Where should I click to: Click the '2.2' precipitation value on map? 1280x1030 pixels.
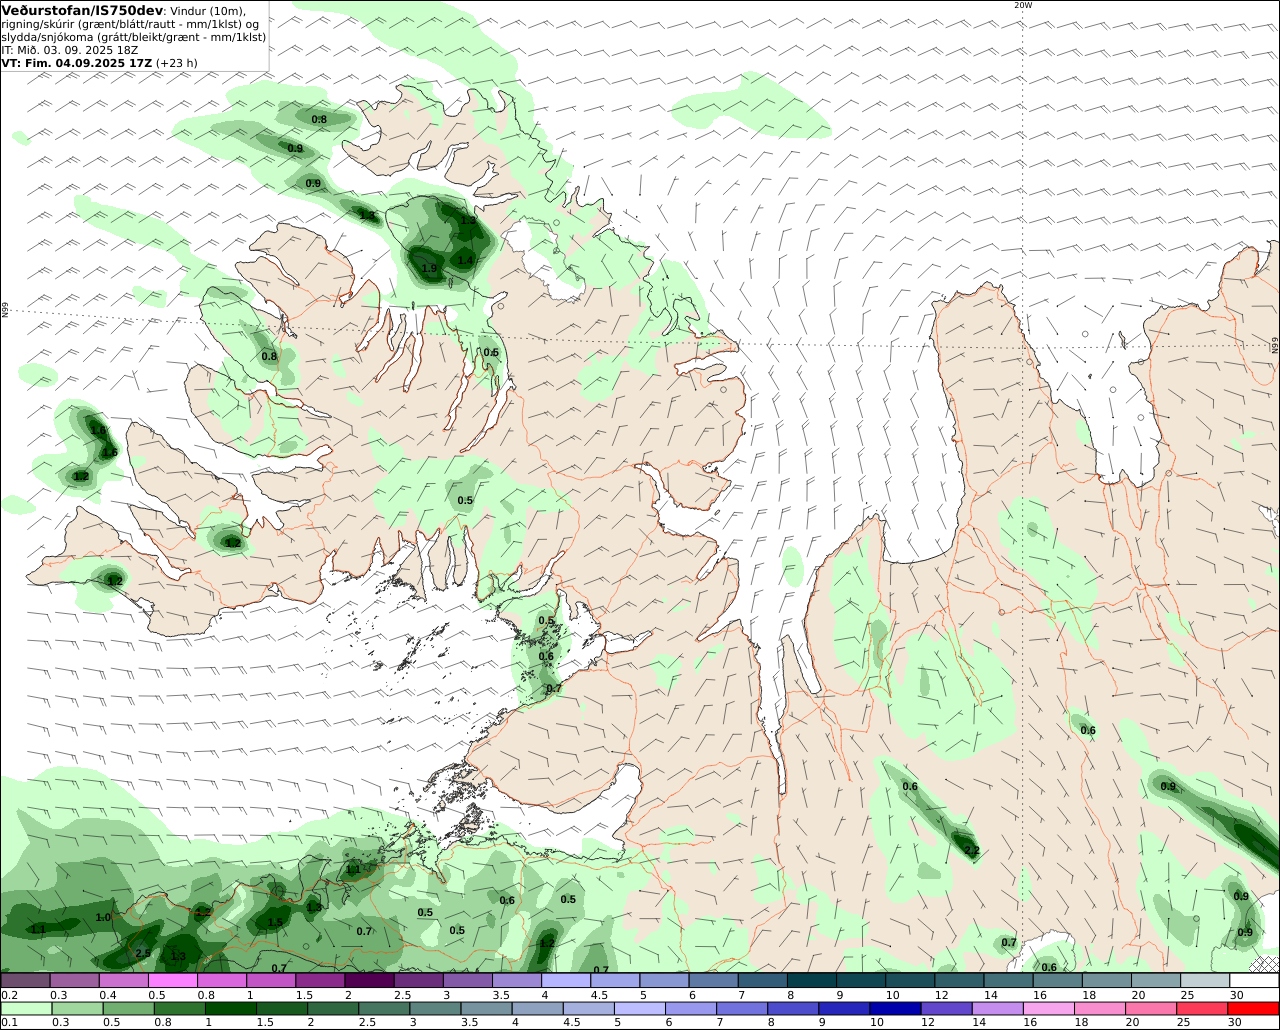coord(971,851)
